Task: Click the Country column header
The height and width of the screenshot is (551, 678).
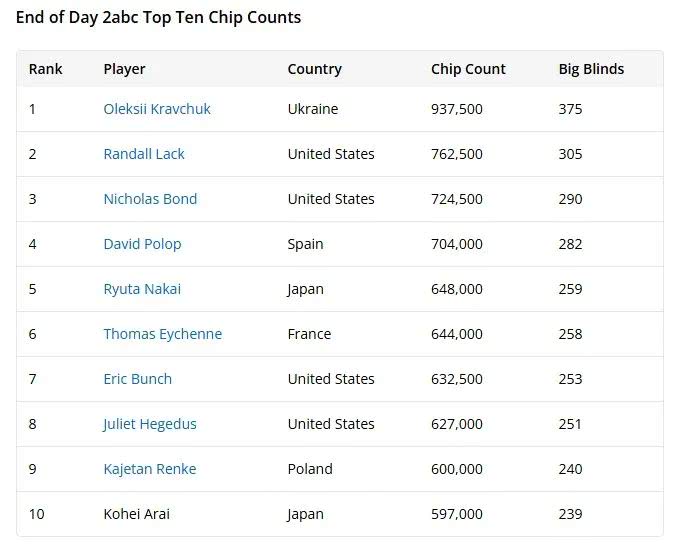Action: coord(314,69)
